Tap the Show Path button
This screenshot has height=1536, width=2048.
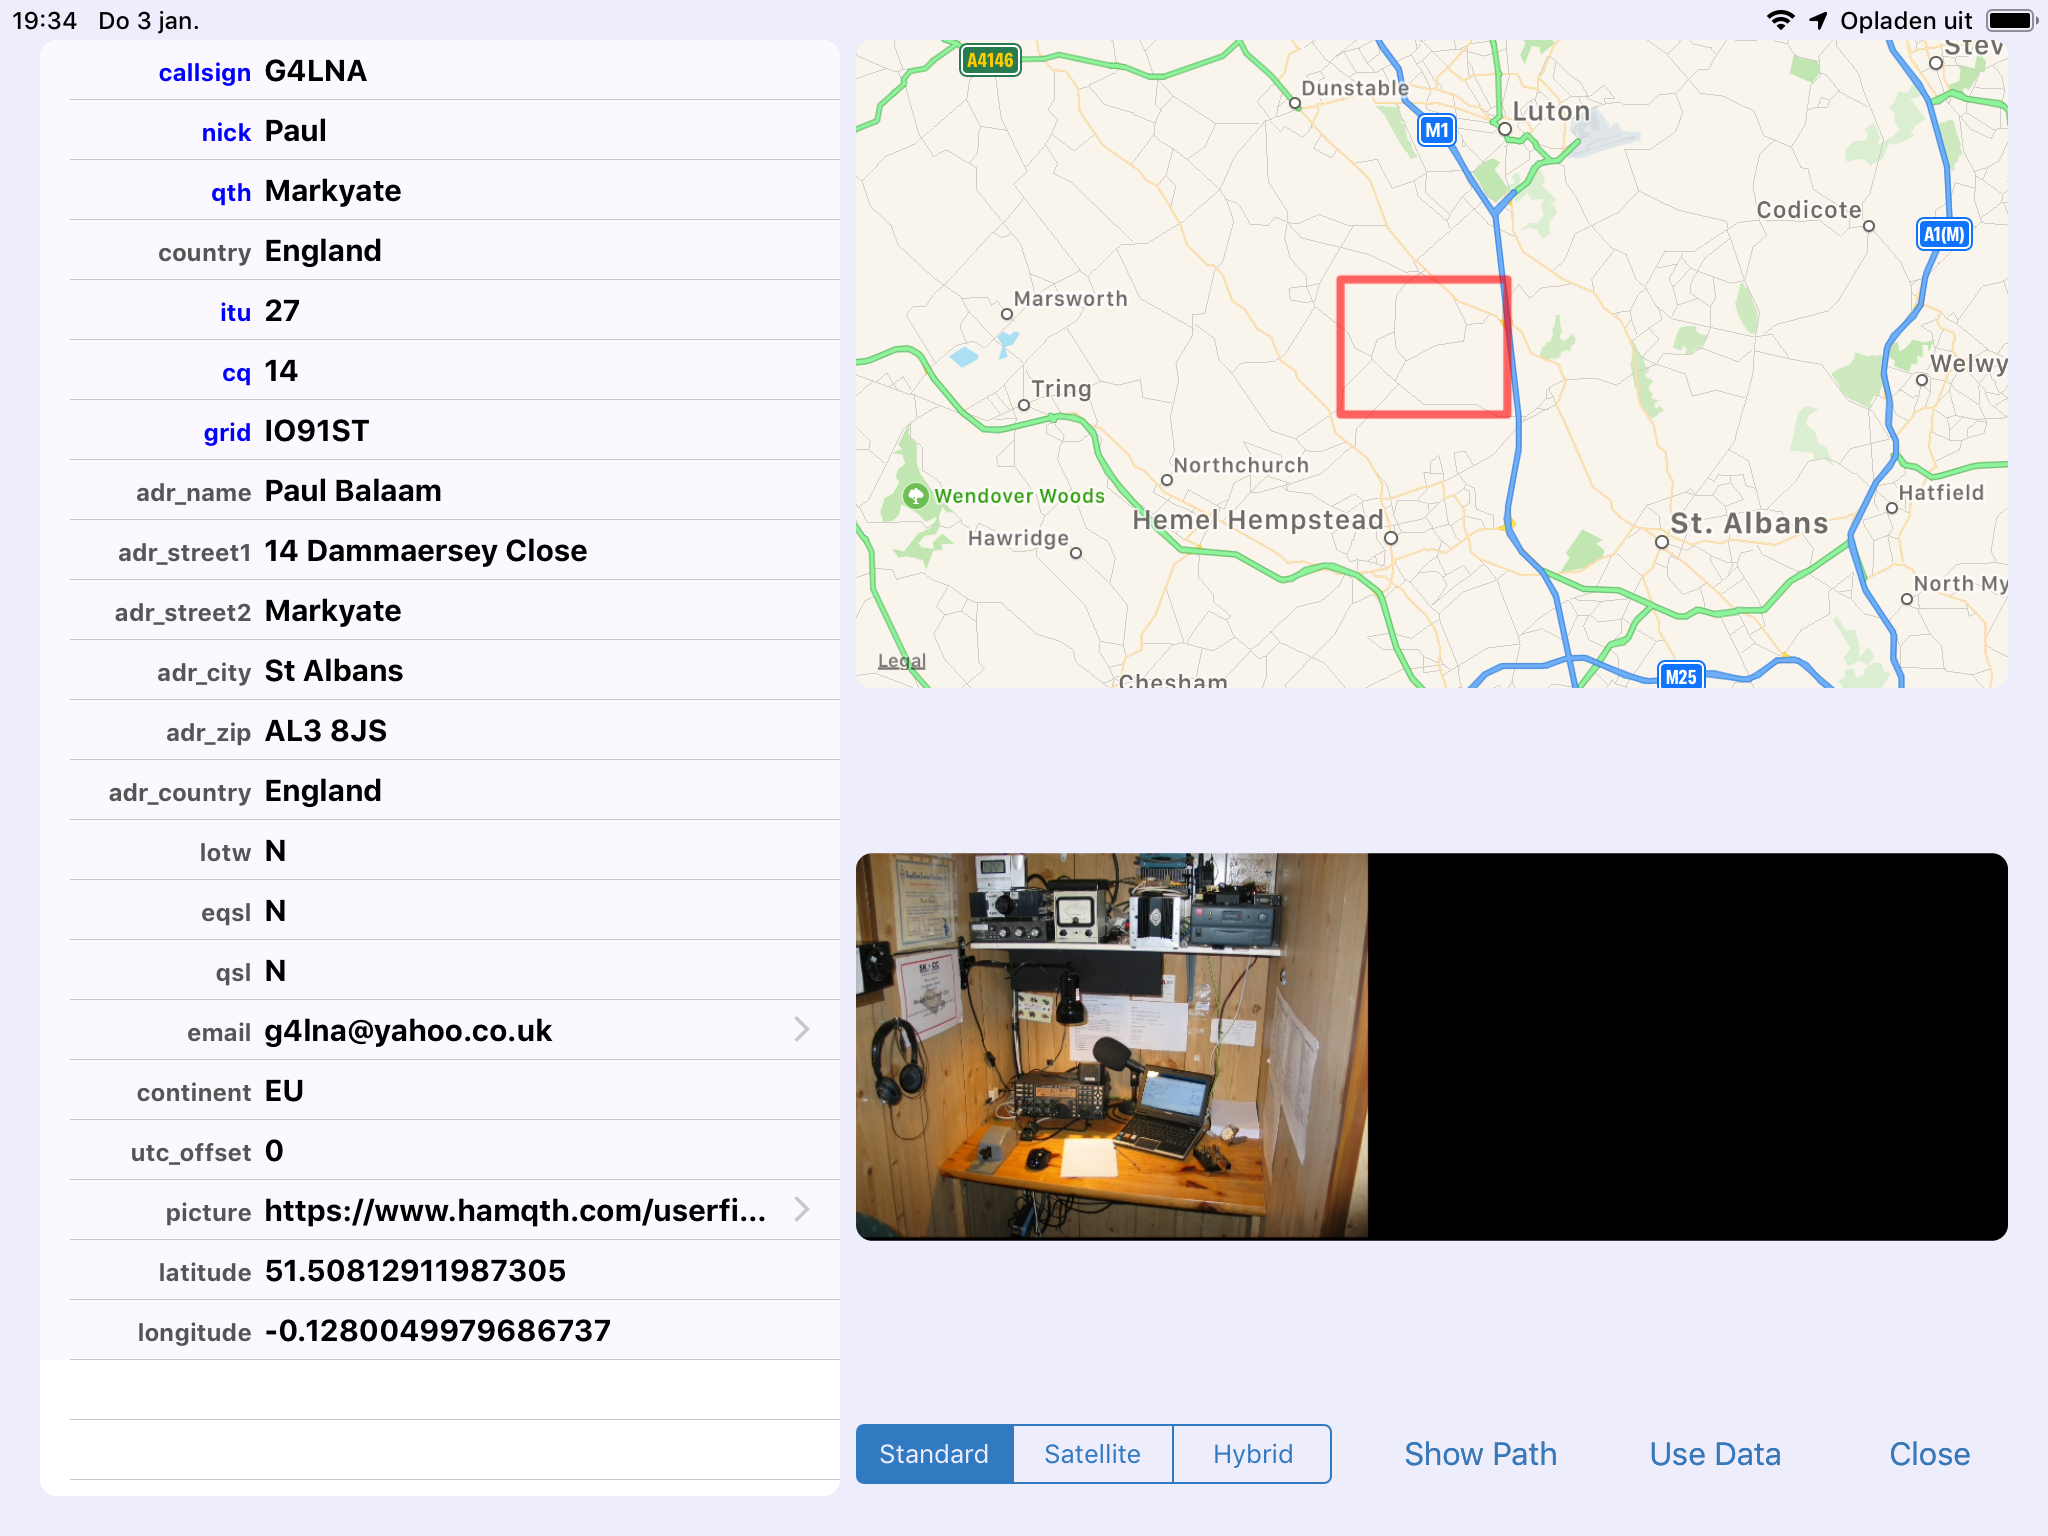[1480, 1454]
